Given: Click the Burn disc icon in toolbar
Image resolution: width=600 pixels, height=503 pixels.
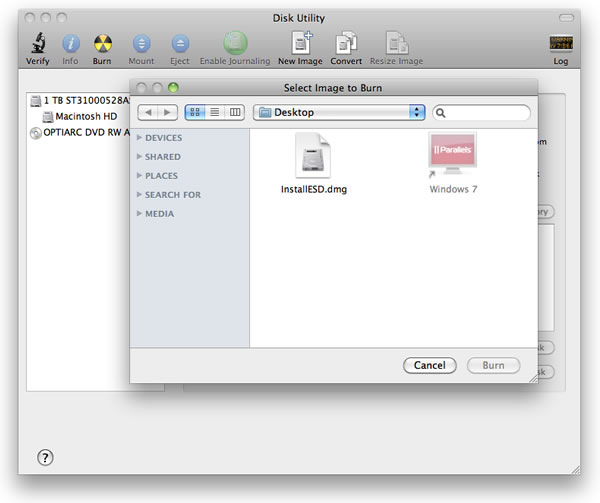Looking at the screenshot, I should tap(102, 44).
